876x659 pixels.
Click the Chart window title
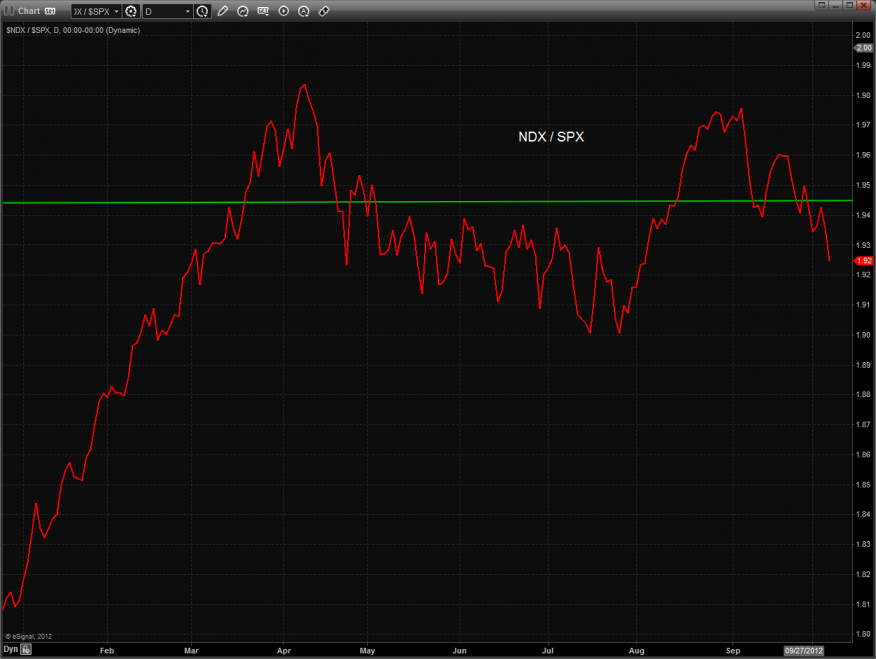[29, 11]
